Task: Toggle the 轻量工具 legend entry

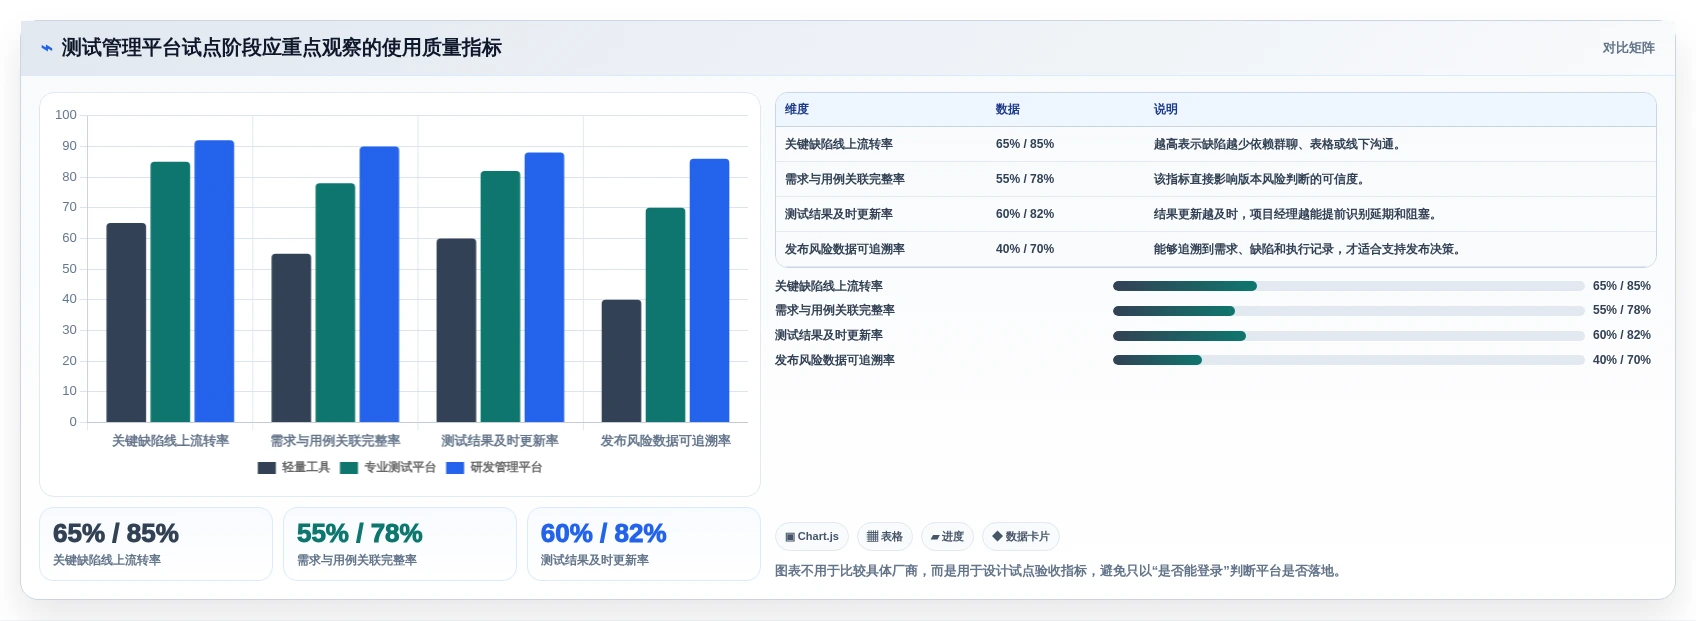Action: (294, 467)
